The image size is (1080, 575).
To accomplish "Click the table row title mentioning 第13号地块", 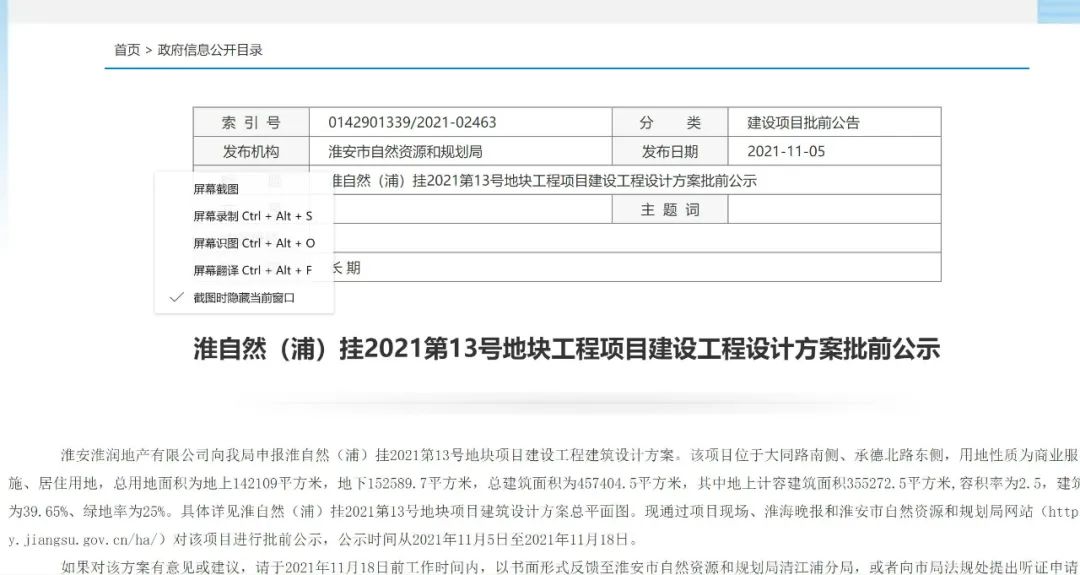I will [x=544, y=181].
